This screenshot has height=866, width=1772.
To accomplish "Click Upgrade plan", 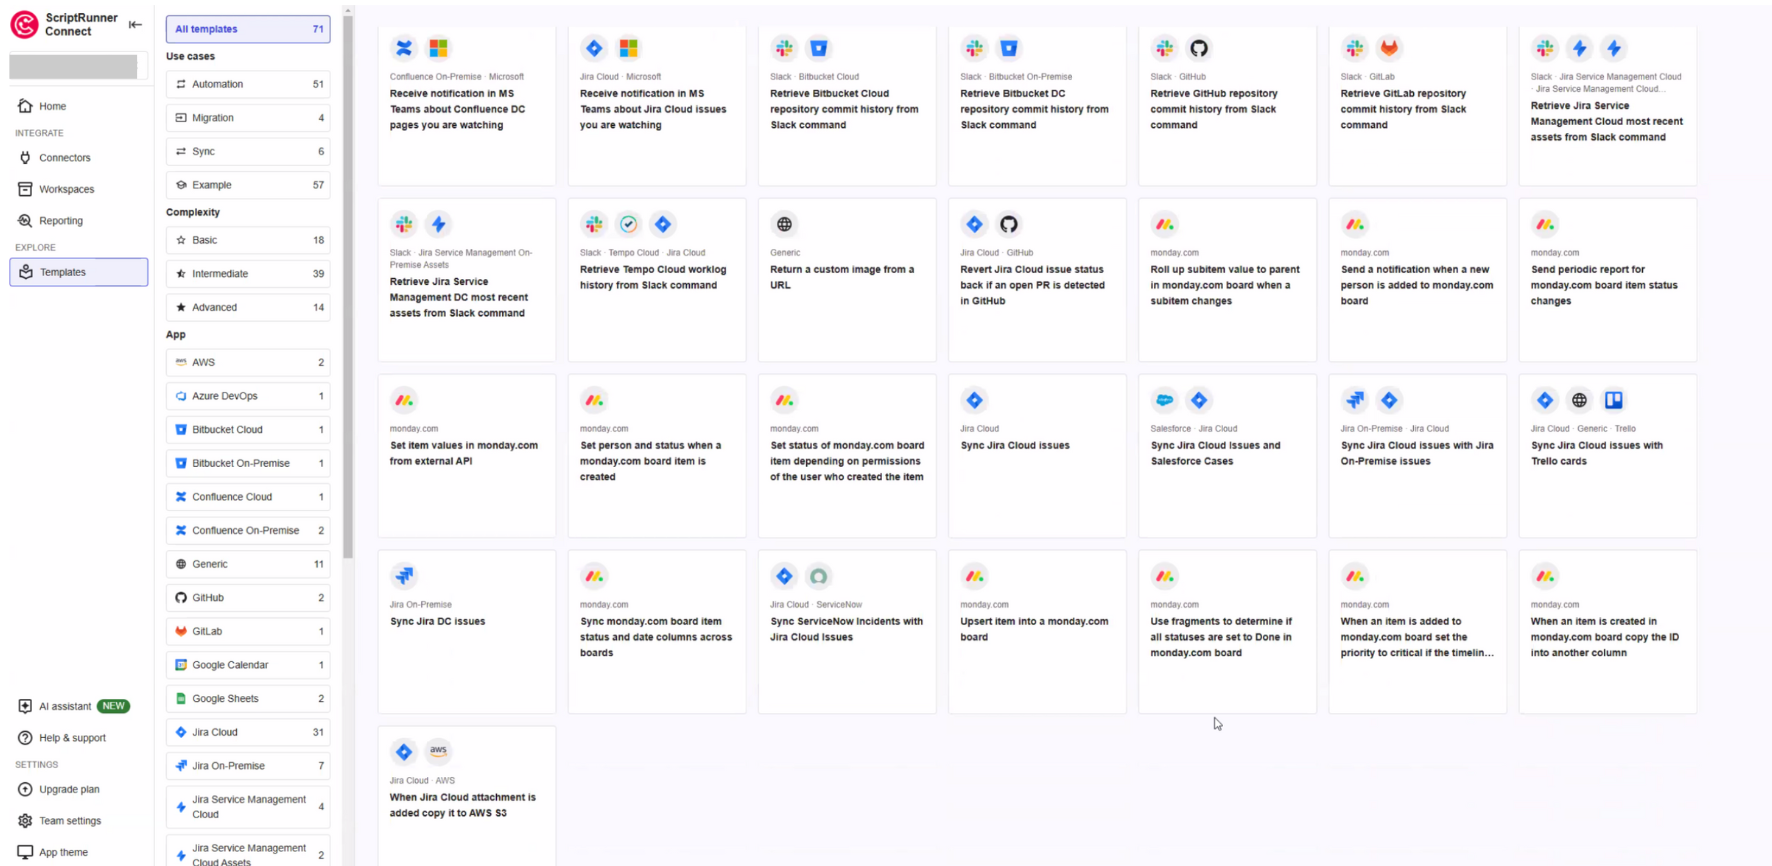I will point(69,789).
